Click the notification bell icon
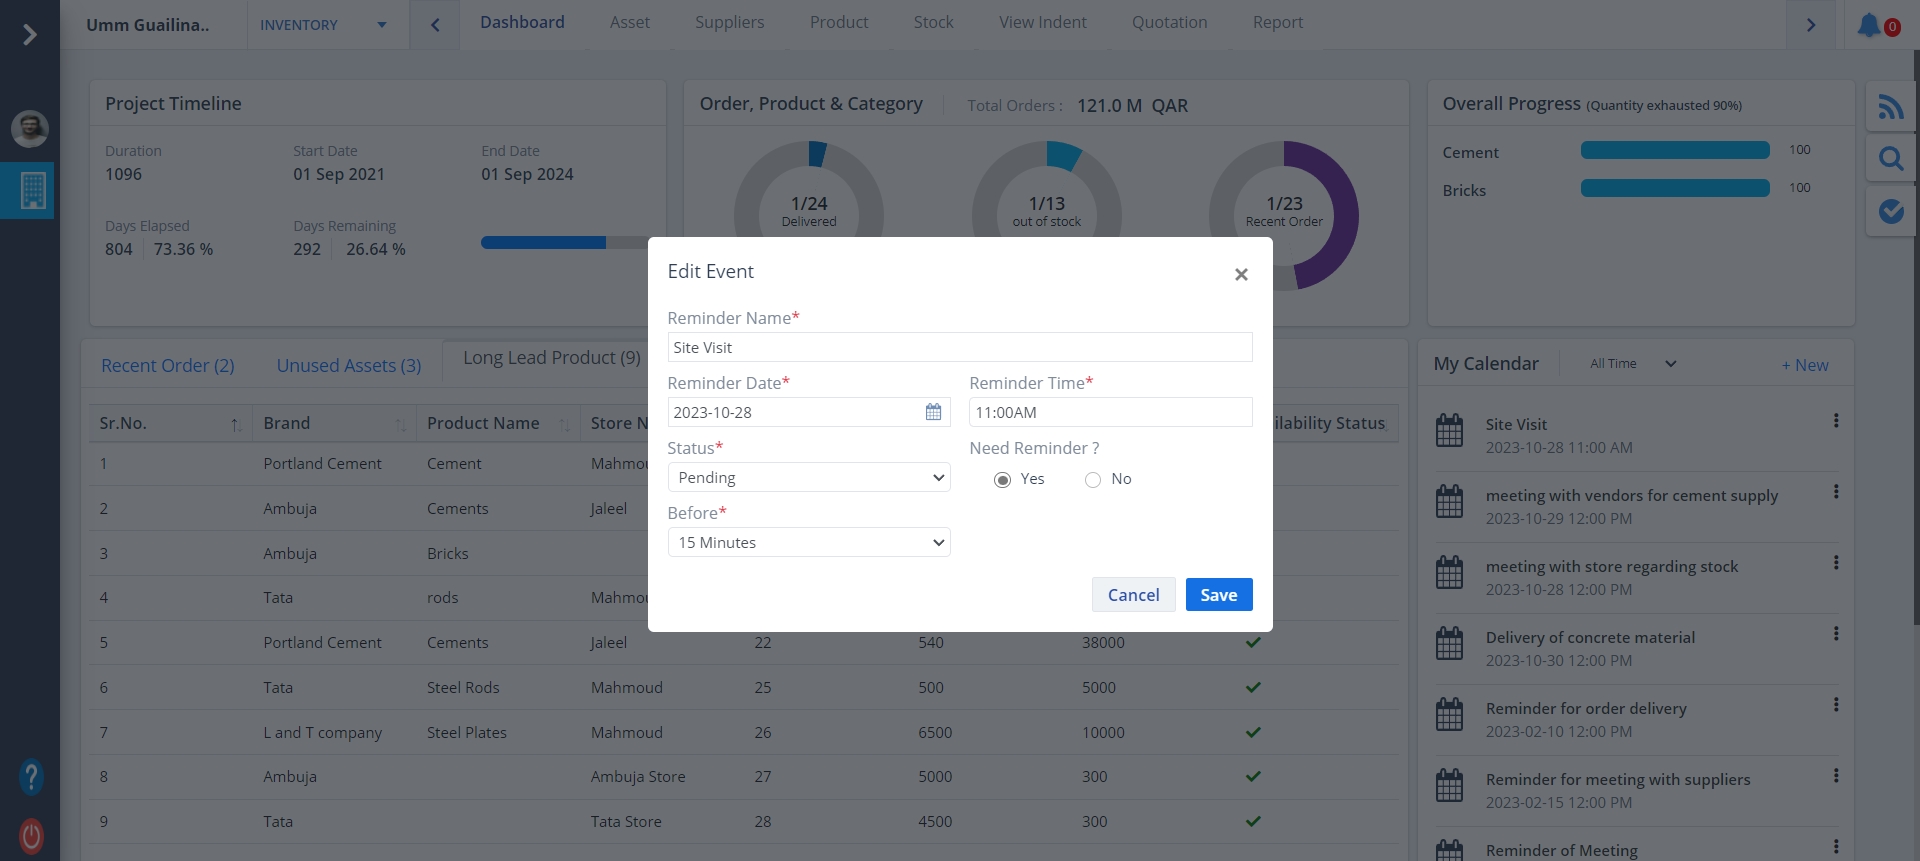 [x=1868, y=25]
